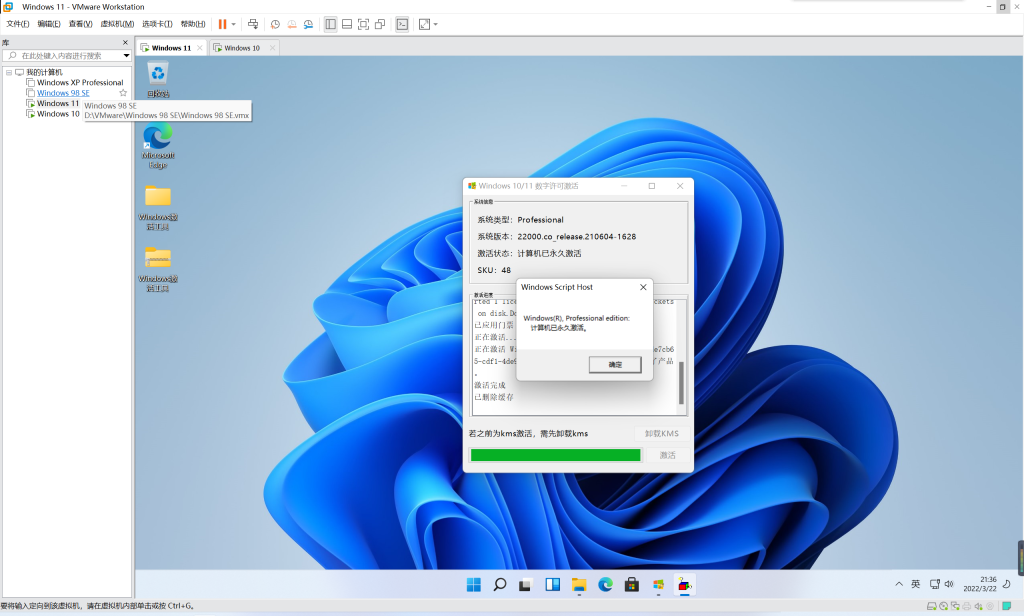Open Microsoft Store from taskbar

pyautogui.click(x=632, y=585)
